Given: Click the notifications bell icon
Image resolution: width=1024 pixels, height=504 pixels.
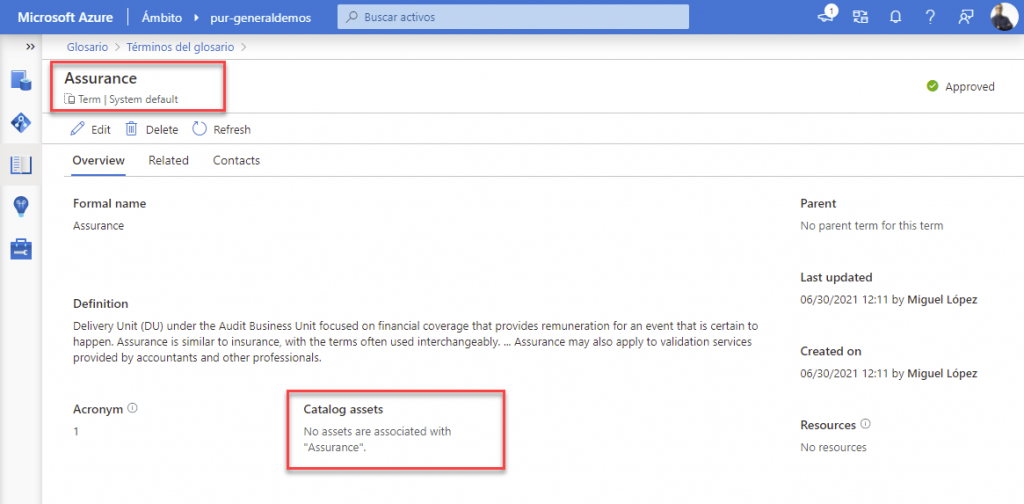Looking at the screenshot, I should (896, 17).
